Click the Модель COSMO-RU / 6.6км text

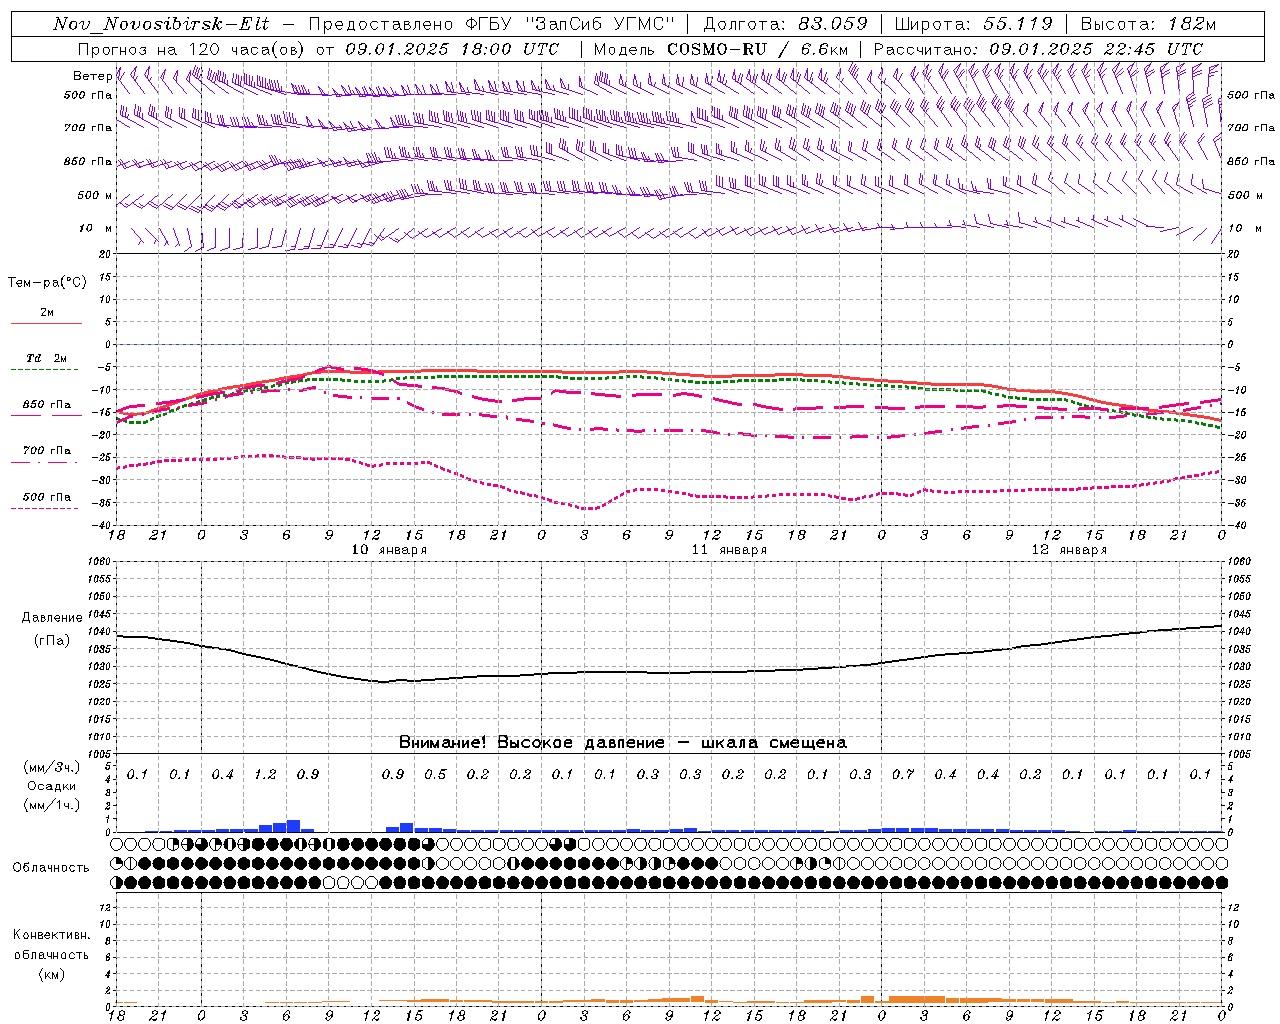coord(720,49)
